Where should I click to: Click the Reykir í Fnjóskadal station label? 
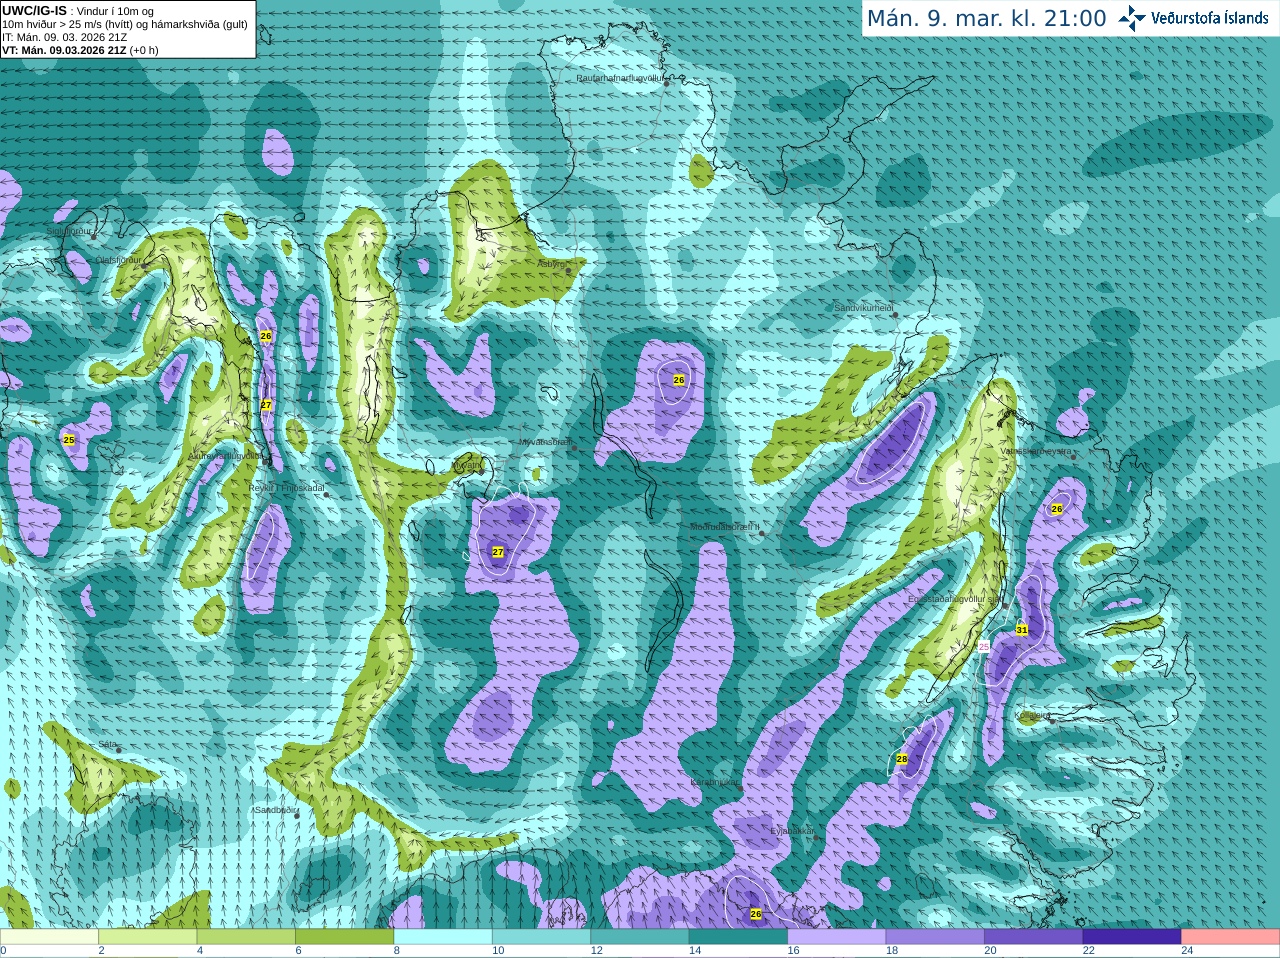286,488
